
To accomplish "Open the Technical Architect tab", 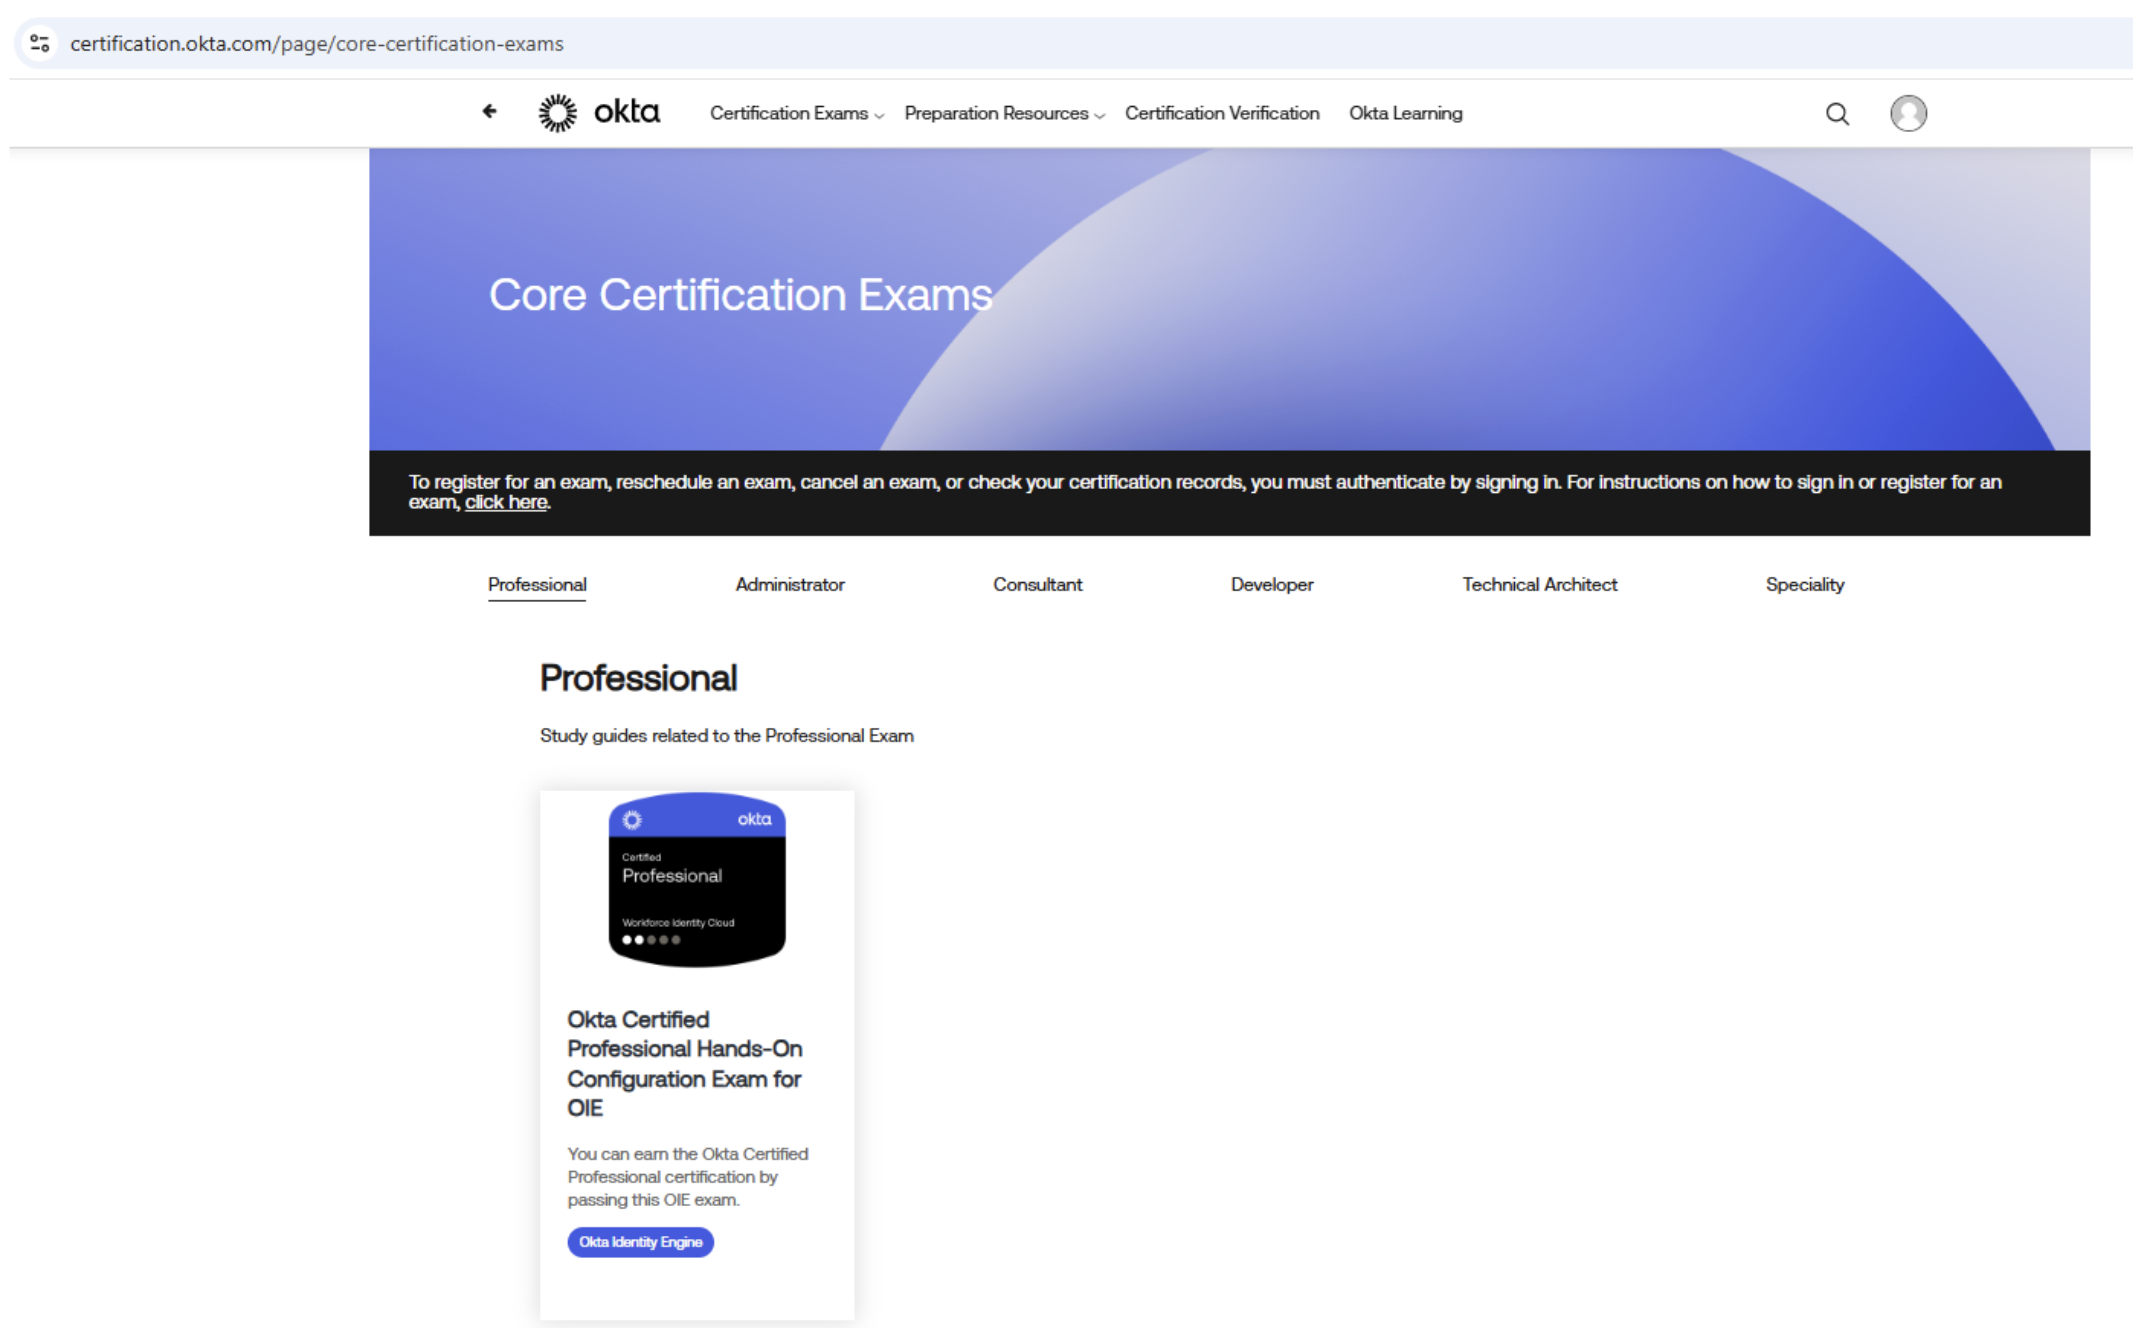I will pos(1538,584).
